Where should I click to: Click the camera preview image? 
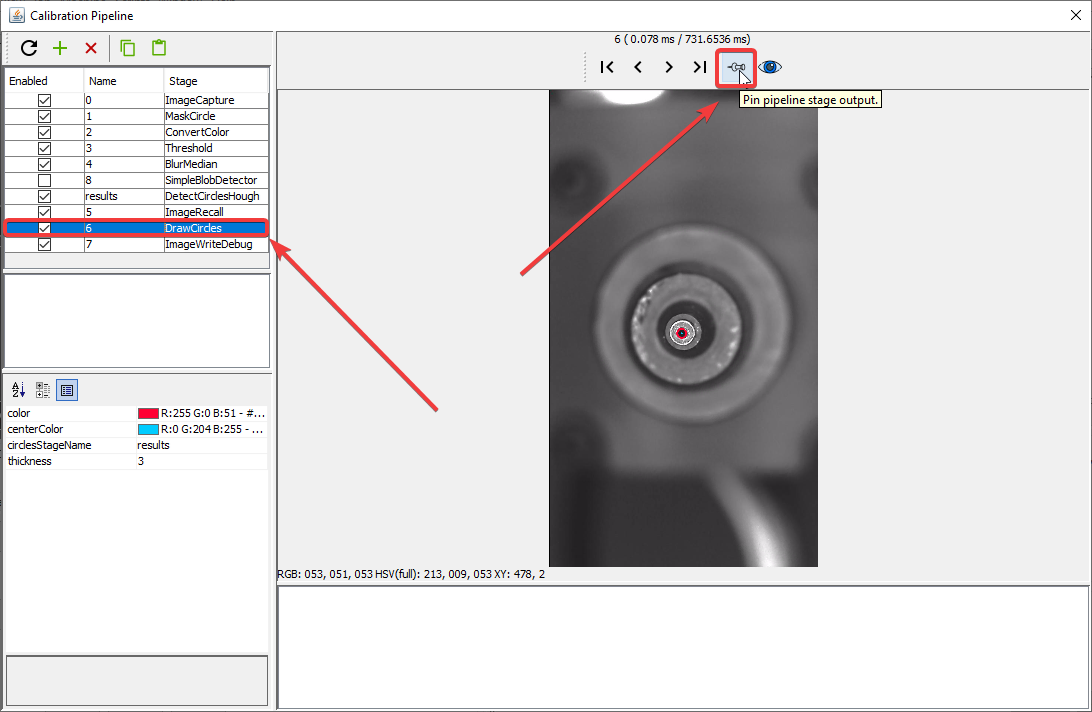coord(683,328)
